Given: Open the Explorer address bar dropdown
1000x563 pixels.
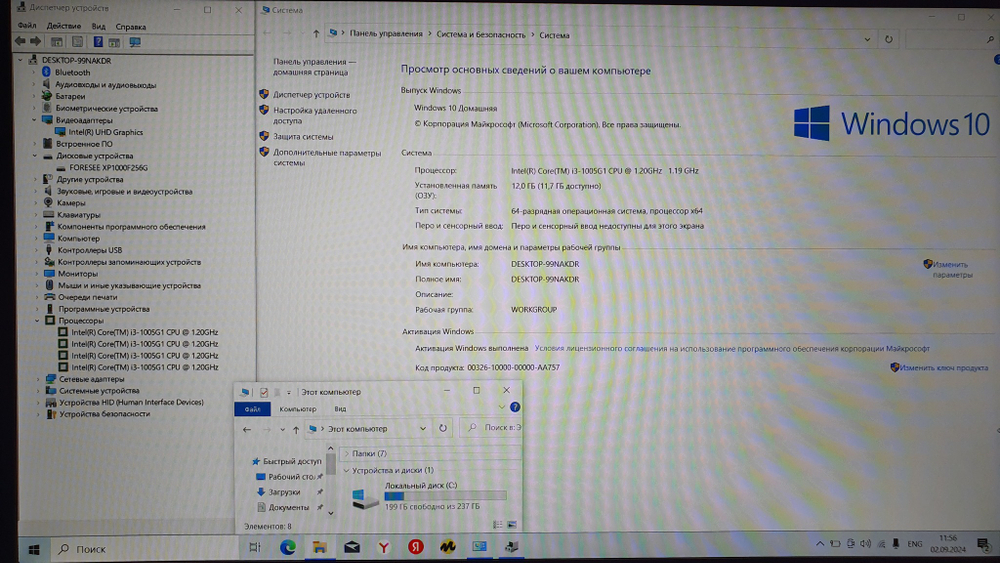Looking at the screenshot, I should point(422,428).
